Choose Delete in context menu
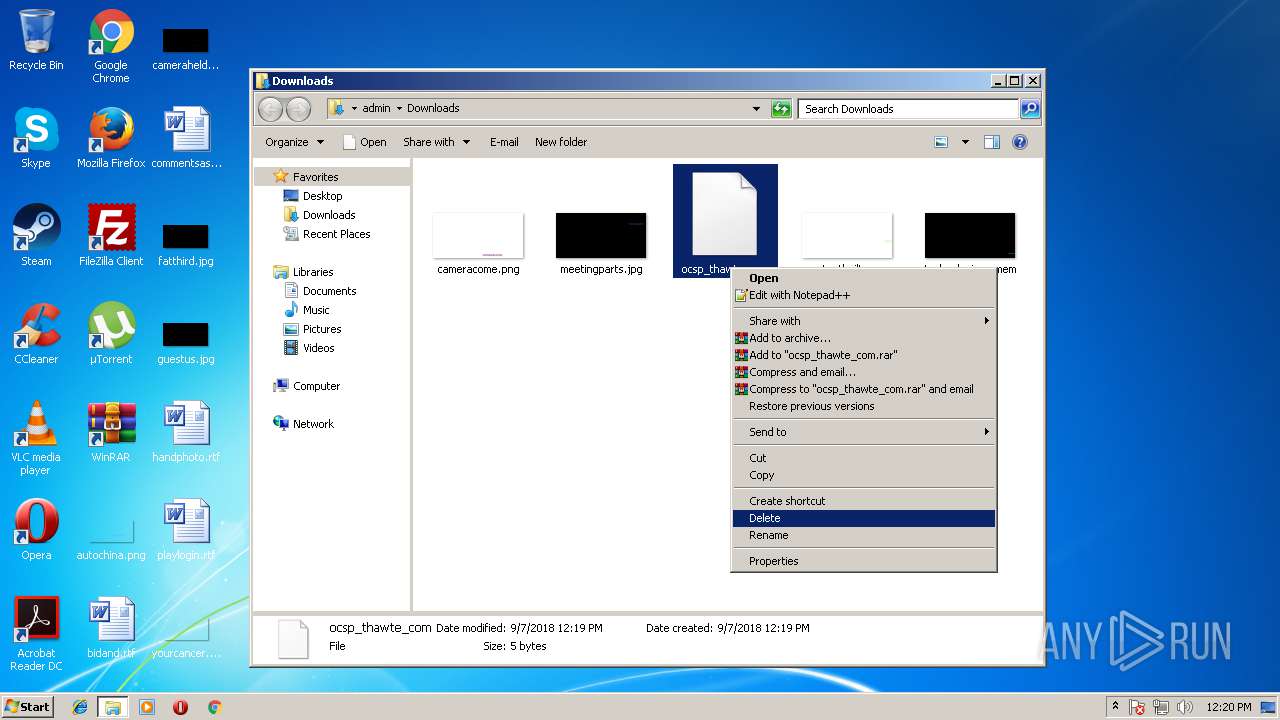The image size is (1280, 720). (864, 518)
